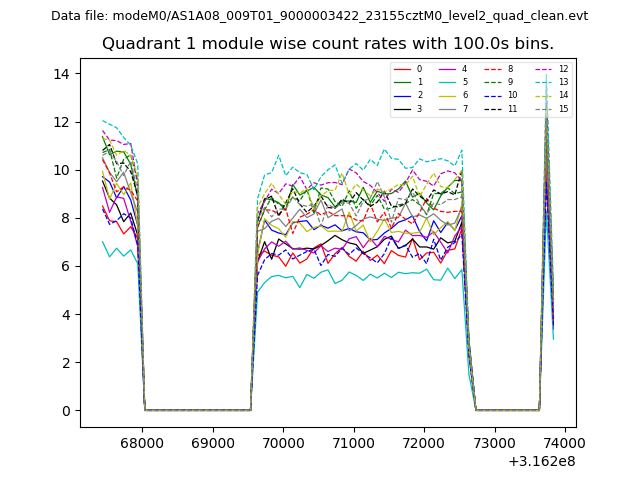The image size is (640, 480).
Task: Click the blue legend line for module 2
Action: click(x=402, y=95)
